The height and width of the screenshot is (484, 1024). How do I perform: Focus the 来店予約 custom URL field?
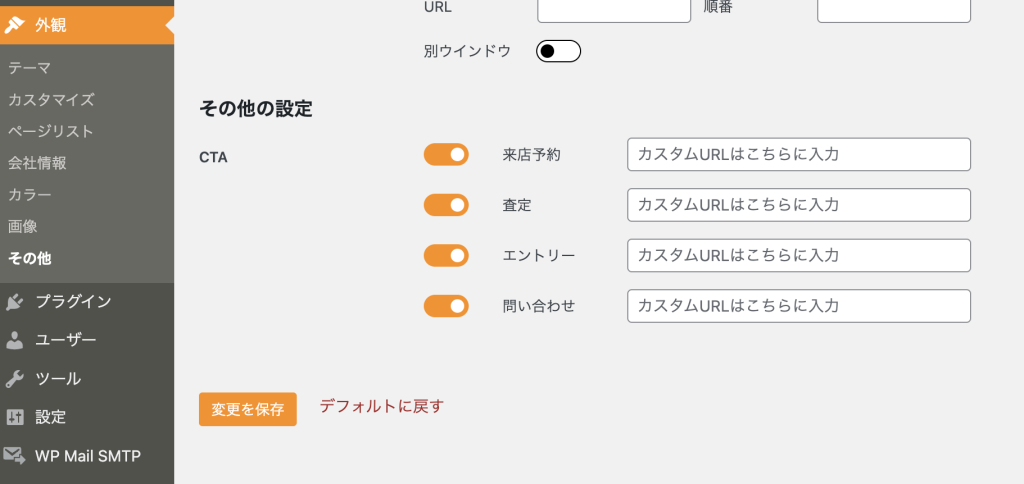click(x=799, y=154)
